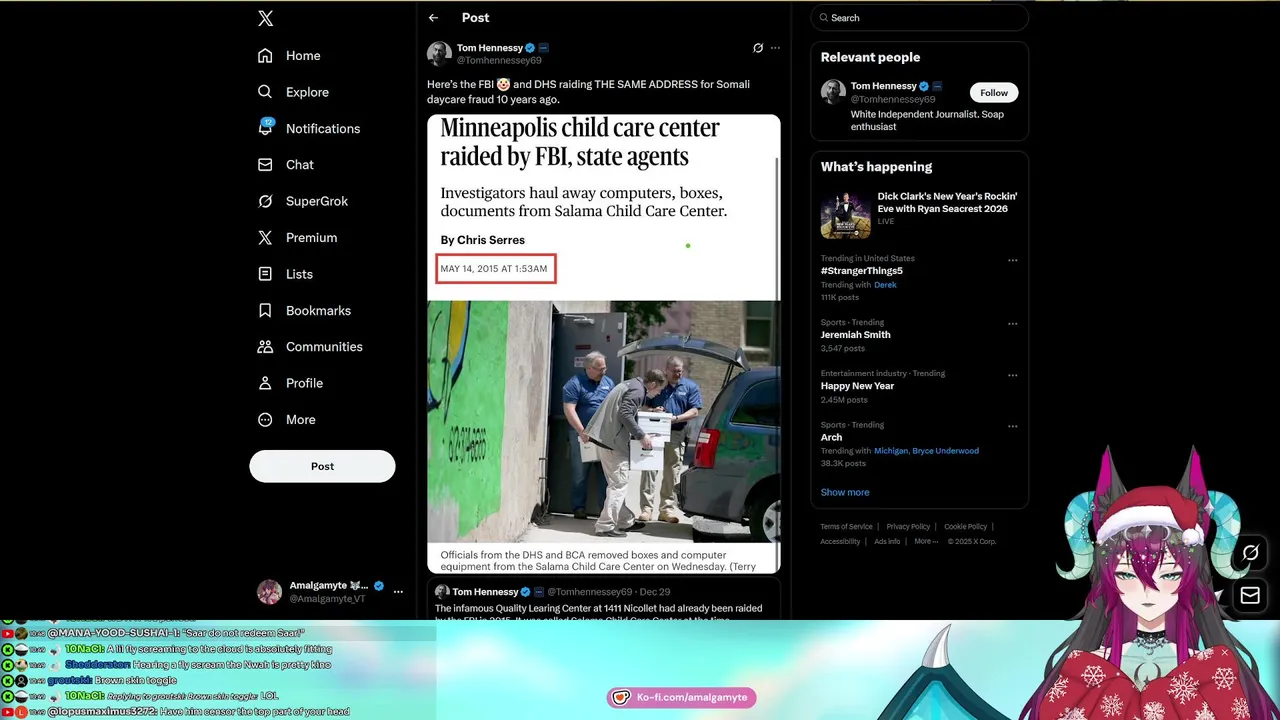
Task: Open Tom Hennessy in Relevant people
Action: click(x=883, y=86)
